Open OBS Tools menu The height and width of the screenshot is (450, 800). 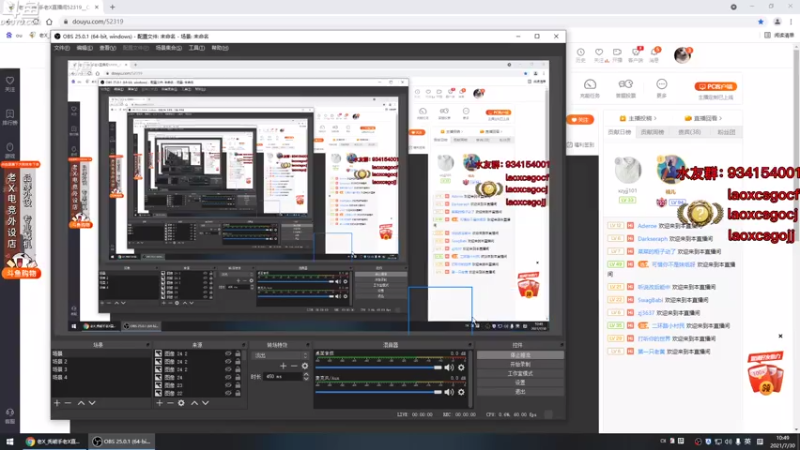pyautogui.click(x=196, y=48)
